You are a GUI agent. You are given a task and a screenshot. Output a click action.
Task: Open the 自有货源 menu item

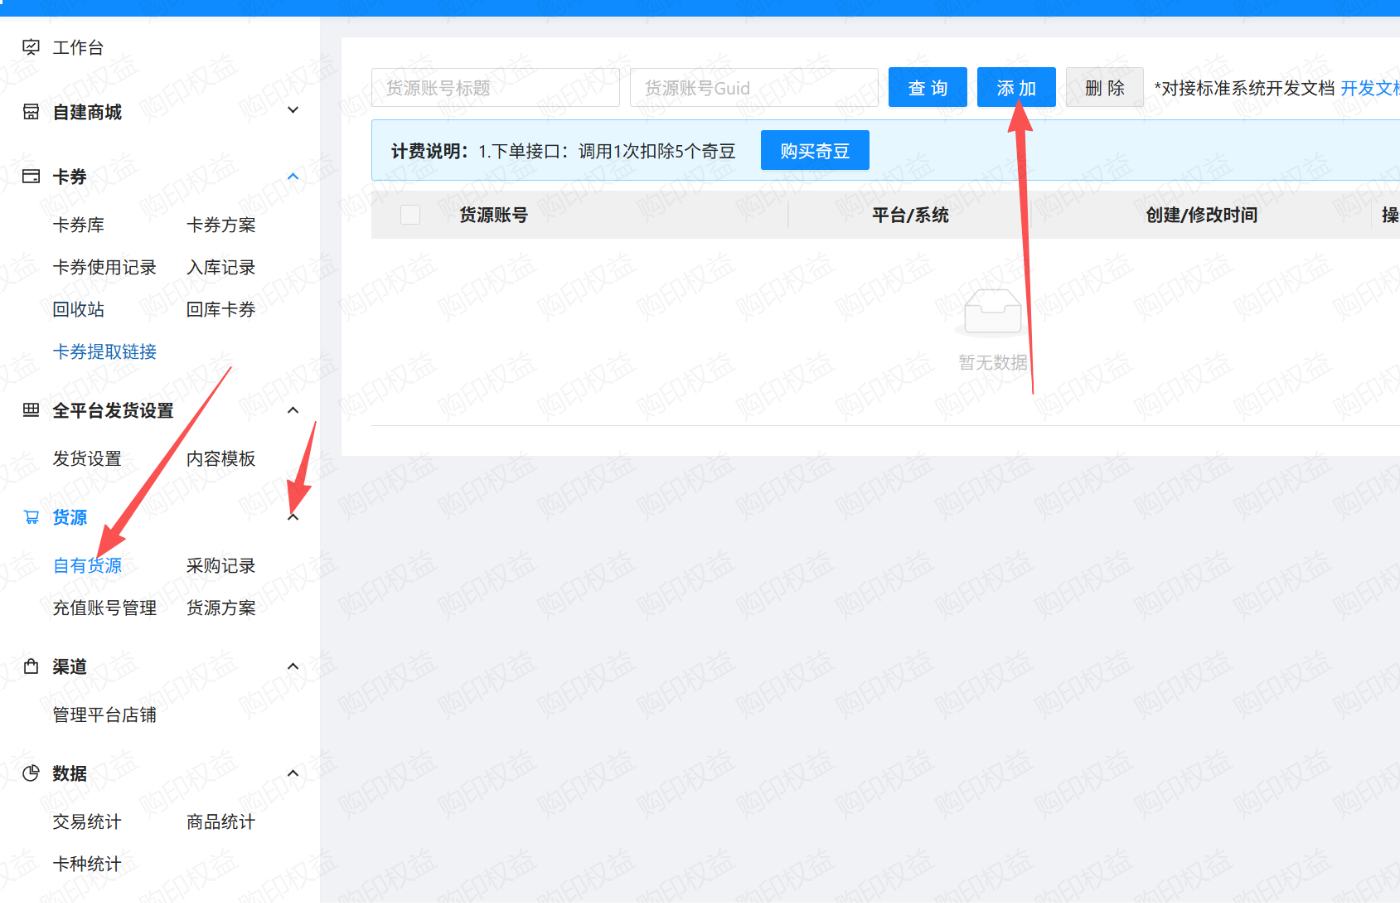[87, 565]
